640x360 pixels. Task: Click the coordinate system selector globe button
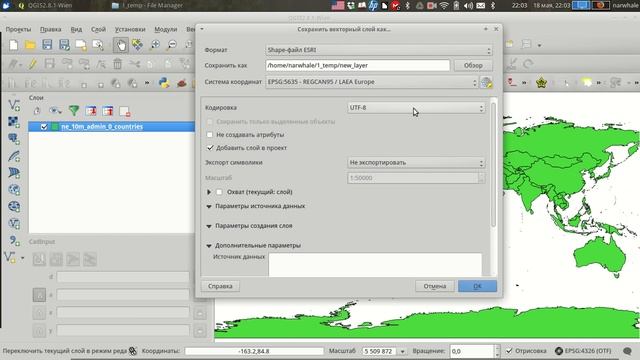[486, 82]
